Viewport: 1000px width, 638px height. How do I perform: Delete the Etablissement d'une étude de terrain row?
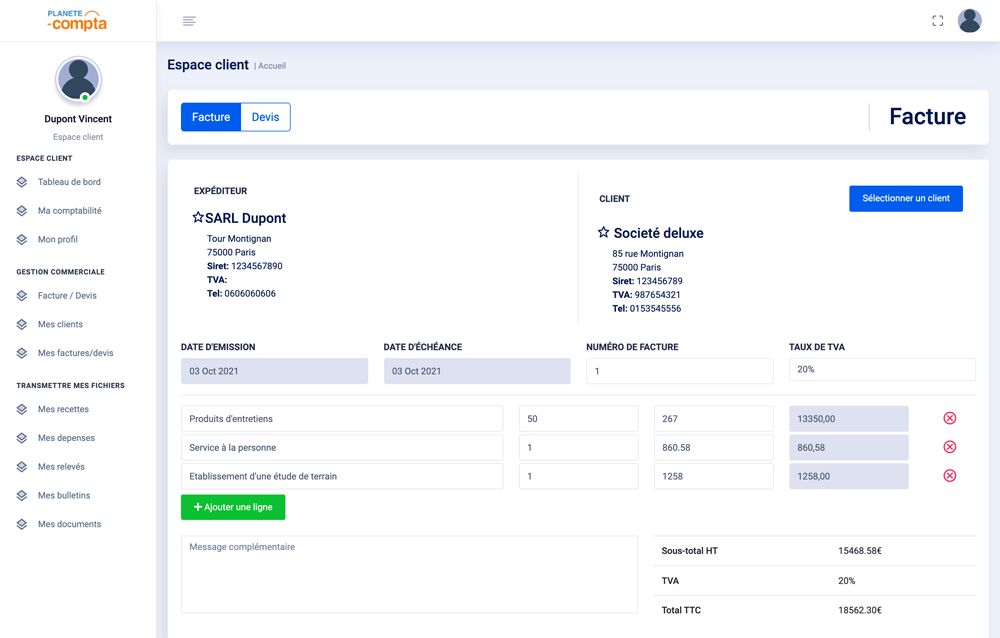click(949, 476)
